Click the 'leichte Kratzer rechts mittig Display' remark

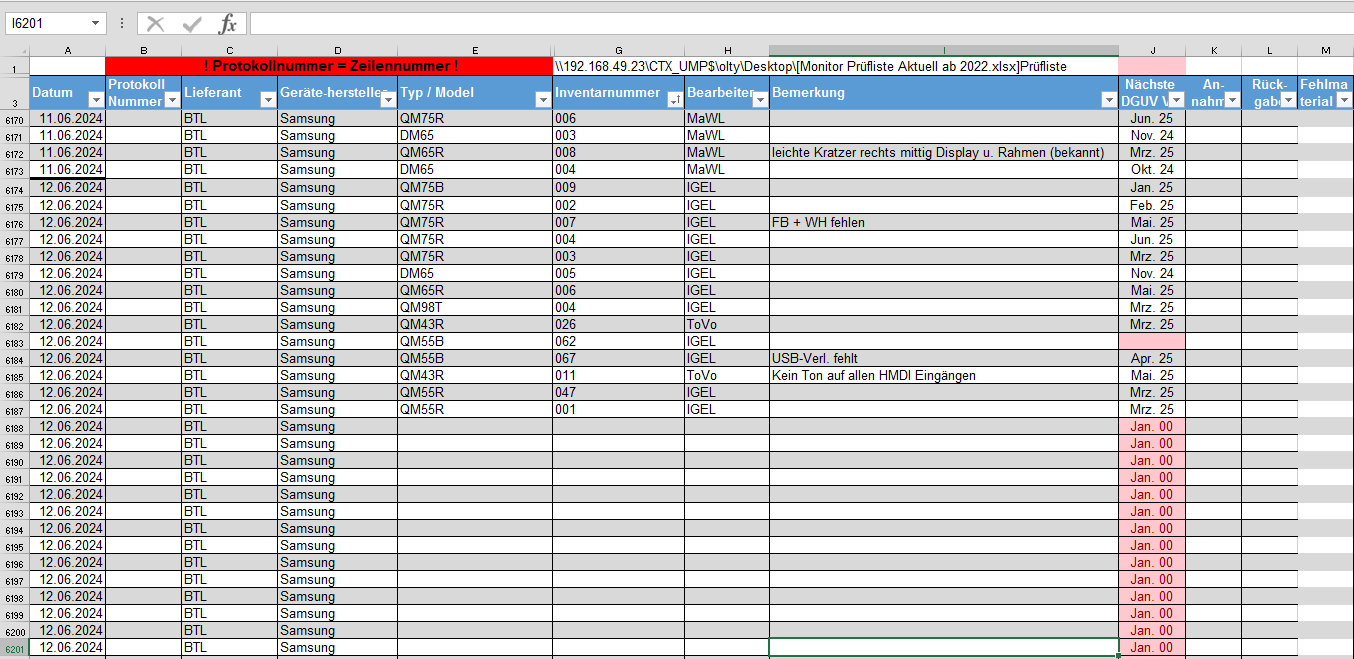coord(943,153)
